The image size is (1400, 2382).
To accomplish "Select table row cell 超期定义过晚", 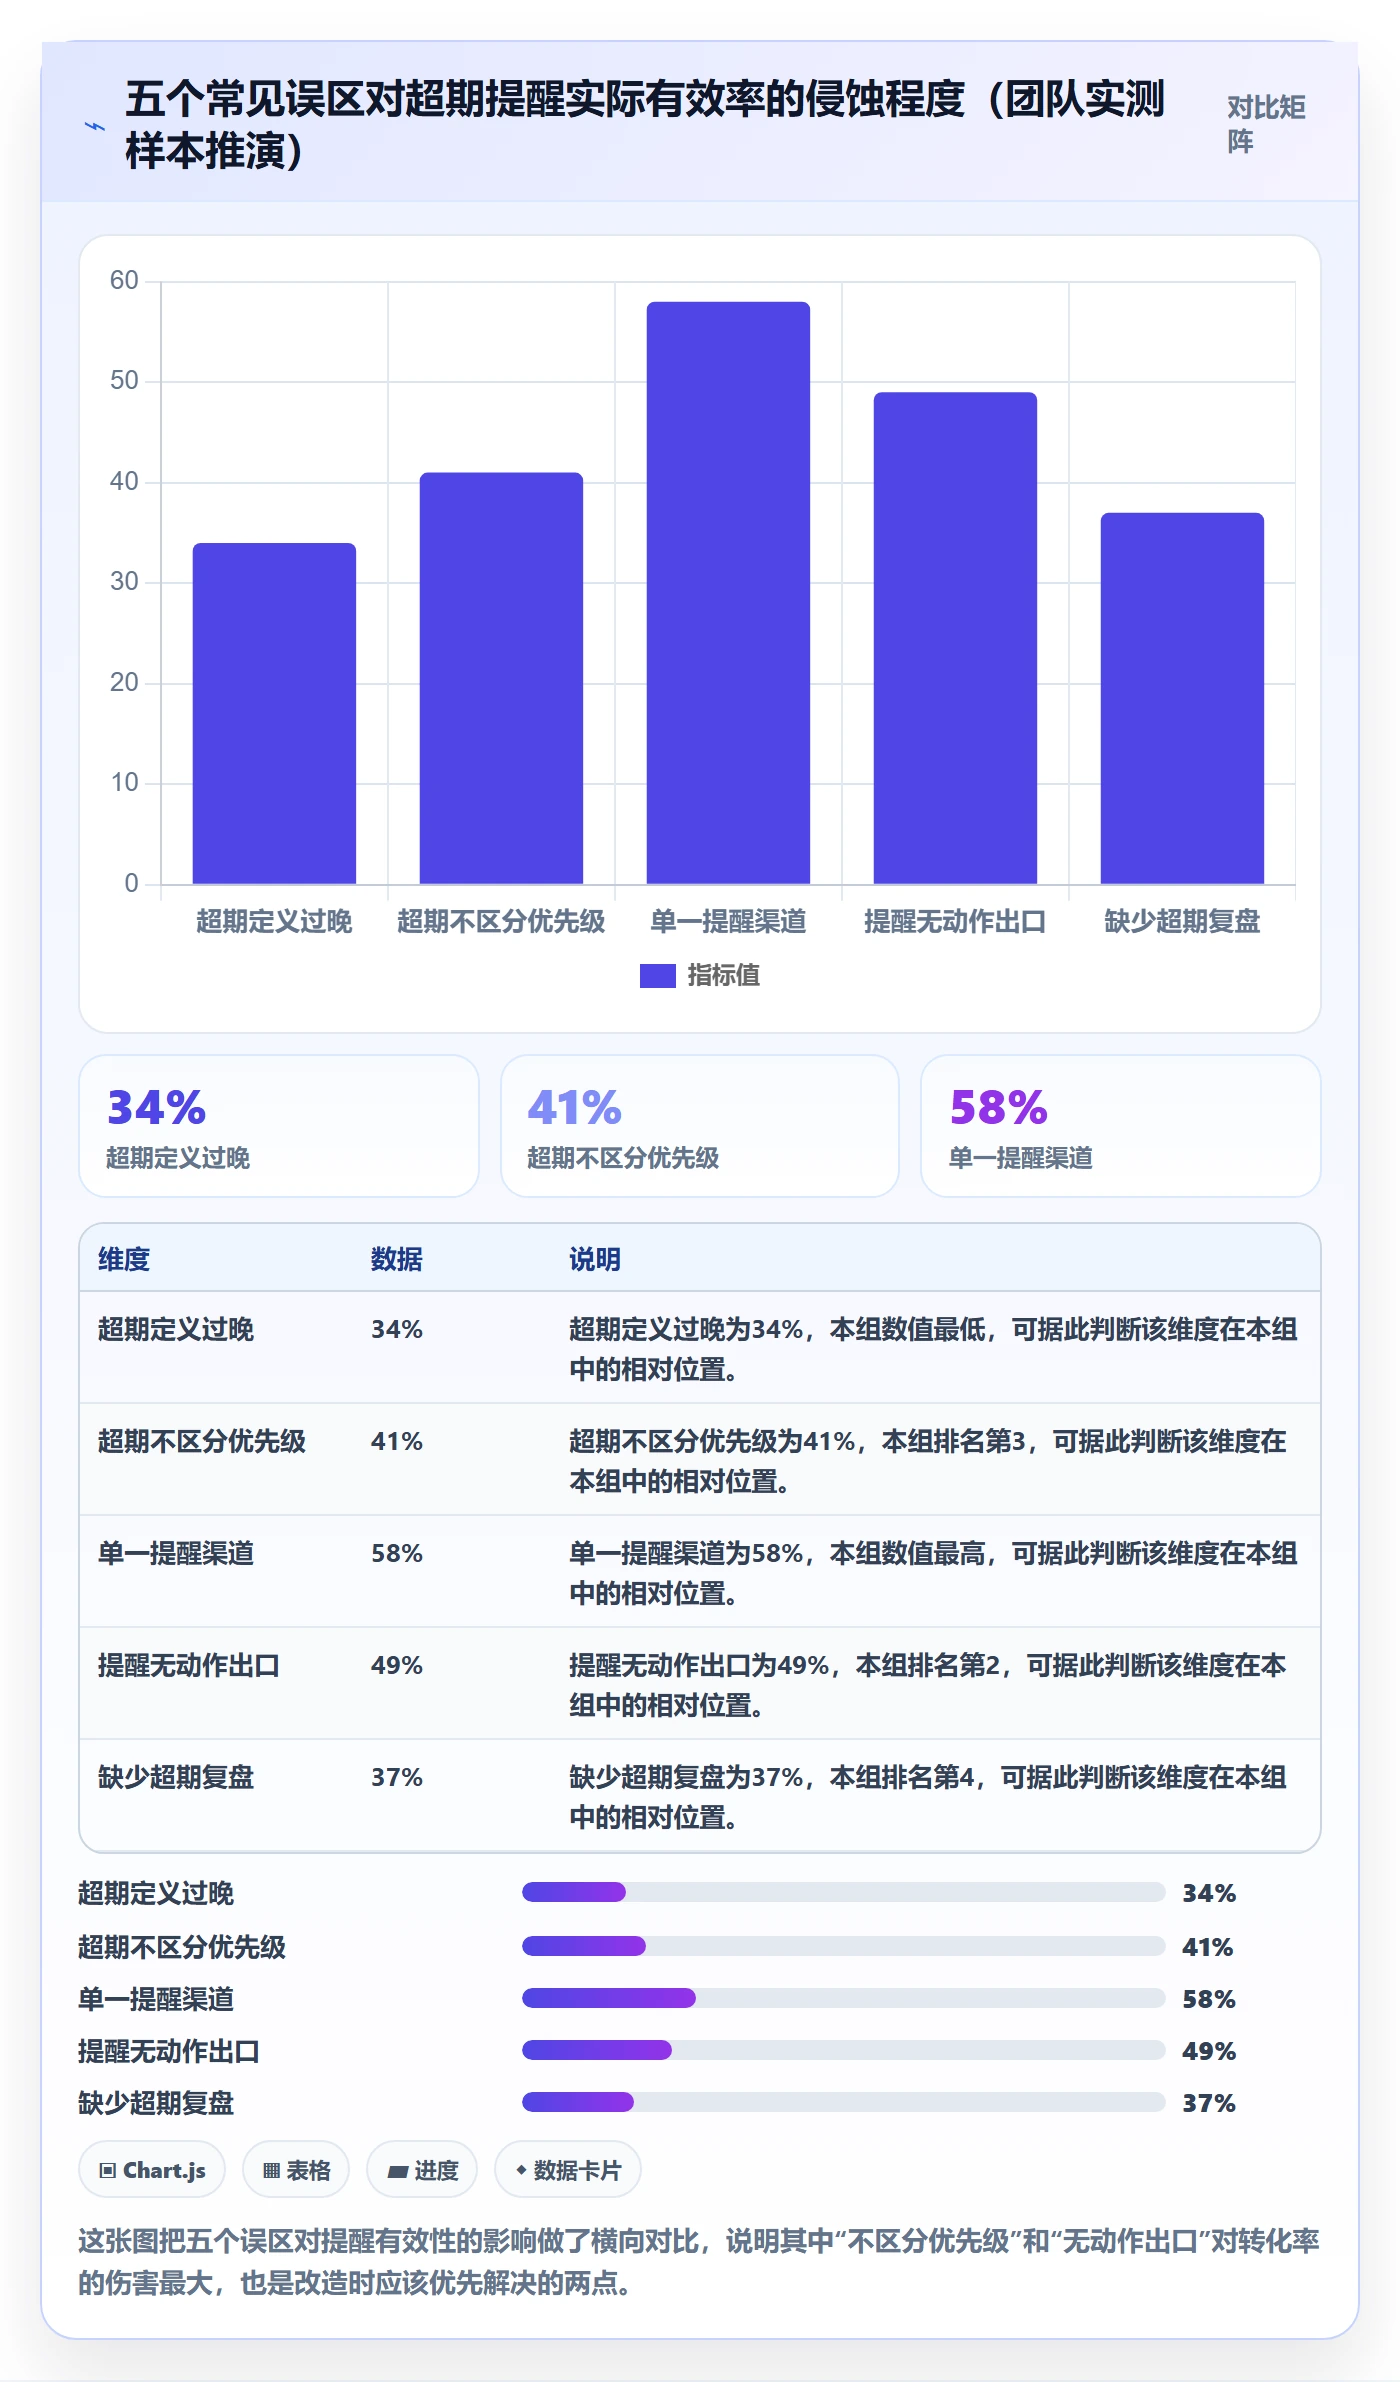I will tap(176, 1329).
